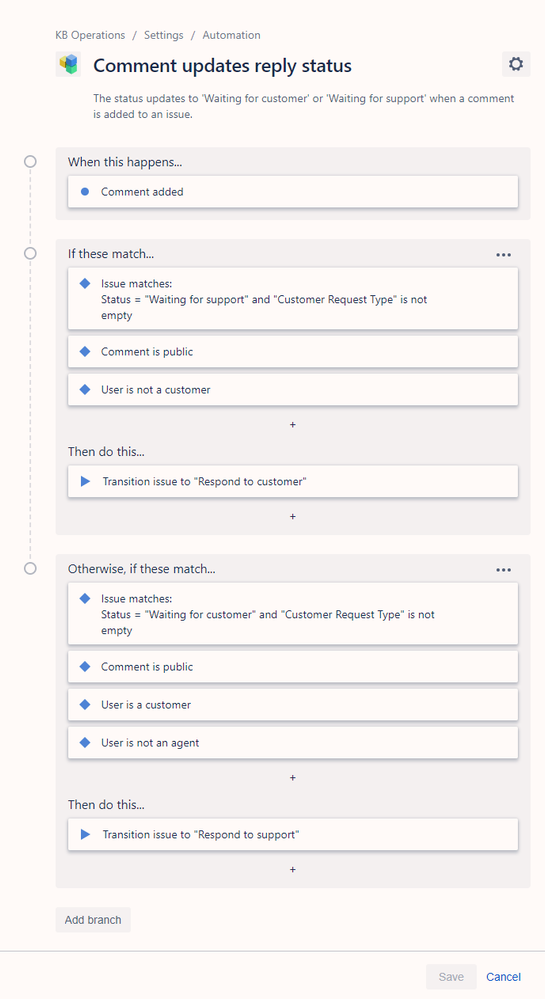
Task: Click the diamond icon beside 'User is not a customer'
Action: coord(85,389)
